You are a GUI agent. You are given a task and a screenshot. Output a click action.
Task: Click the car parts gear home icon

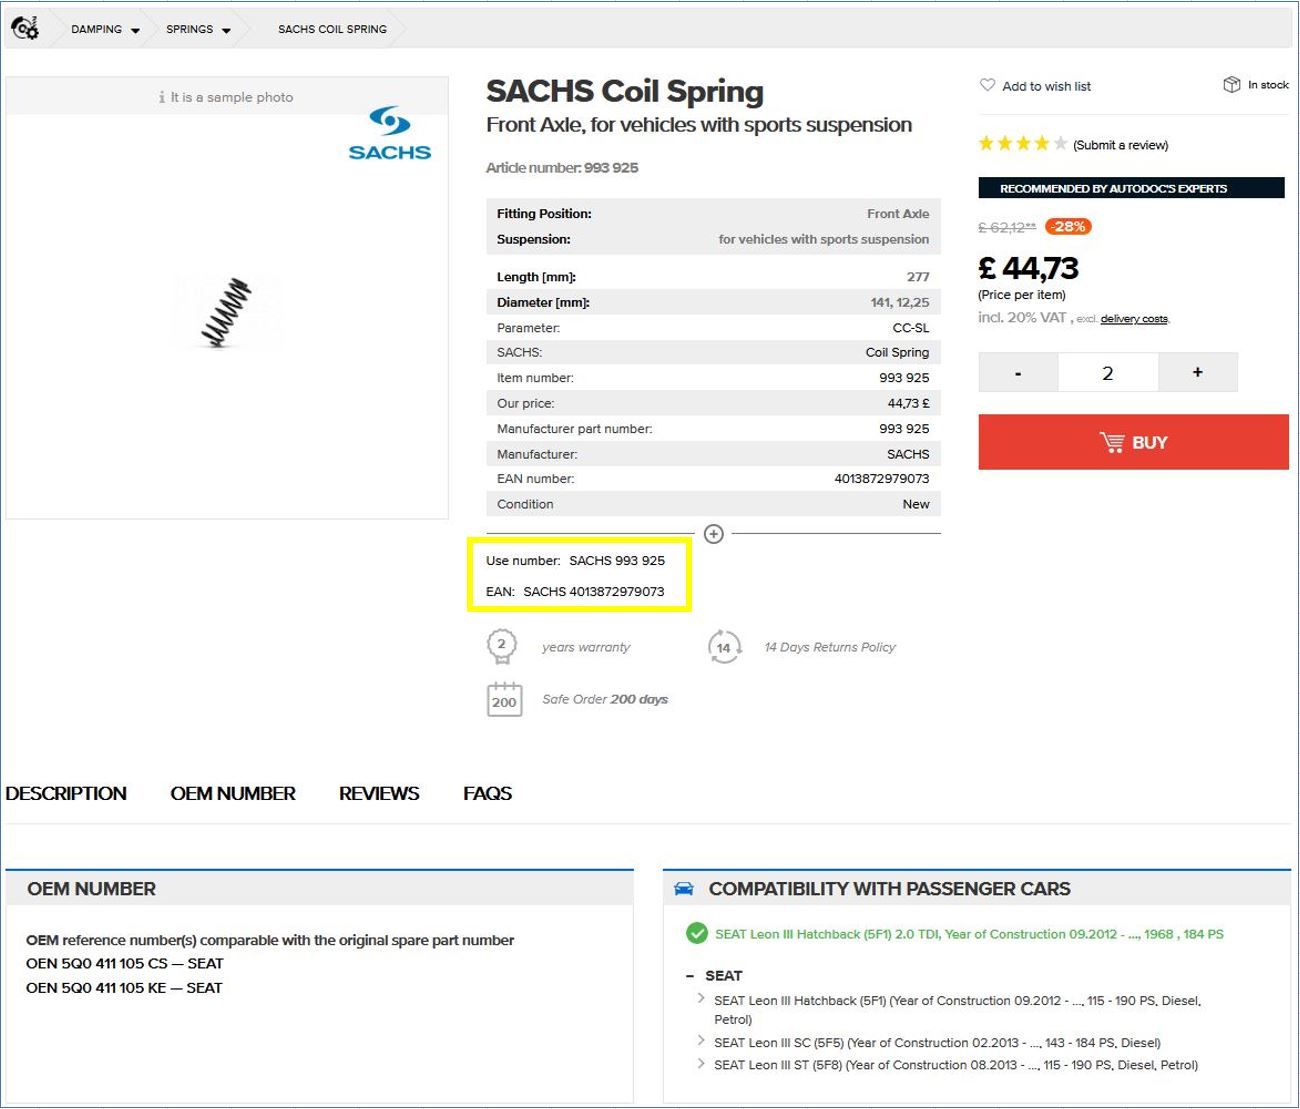coord(25,28)
